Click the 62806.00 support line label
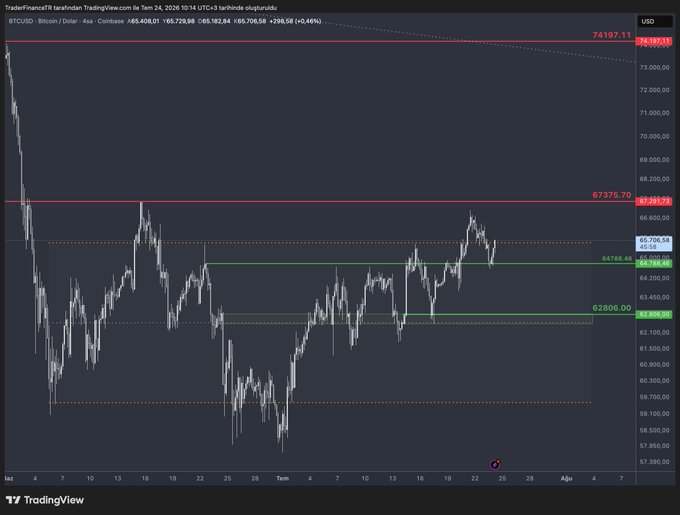Image resolution: width=680 pixels, height=515 pixels. point(611,308)
